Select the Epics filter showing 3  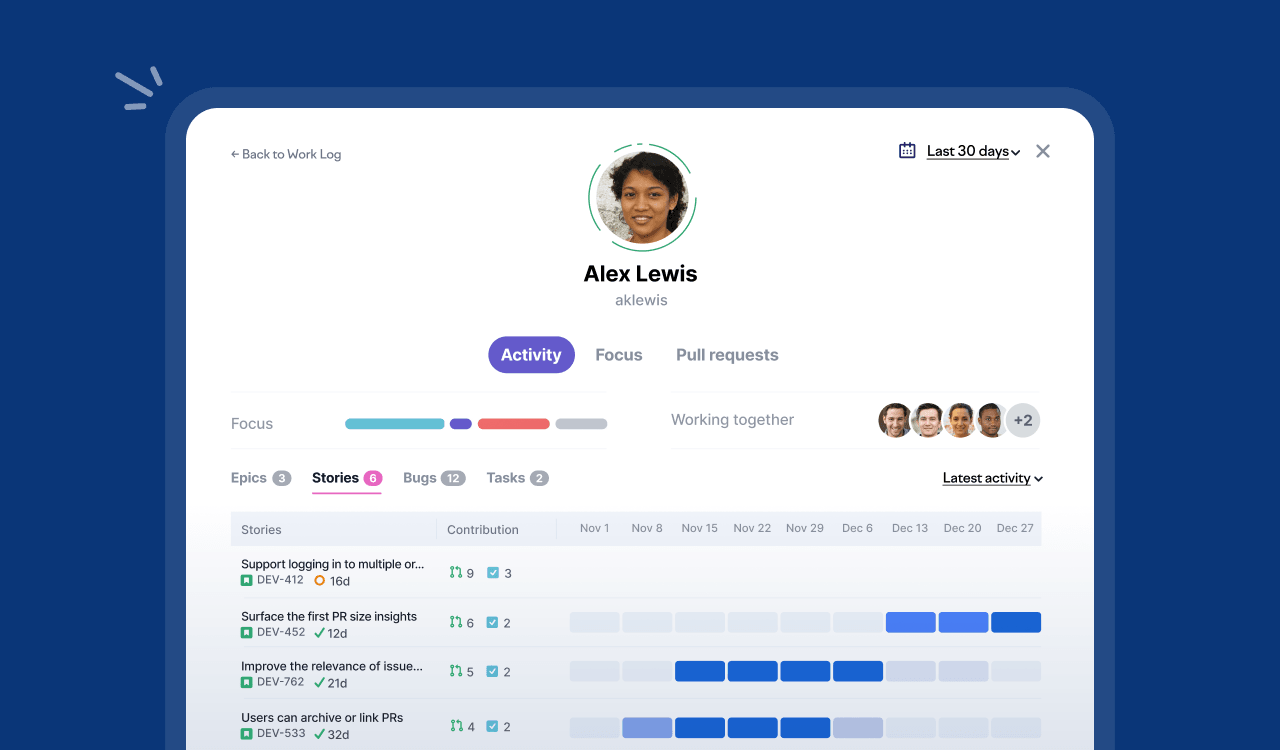pos(260,478)
